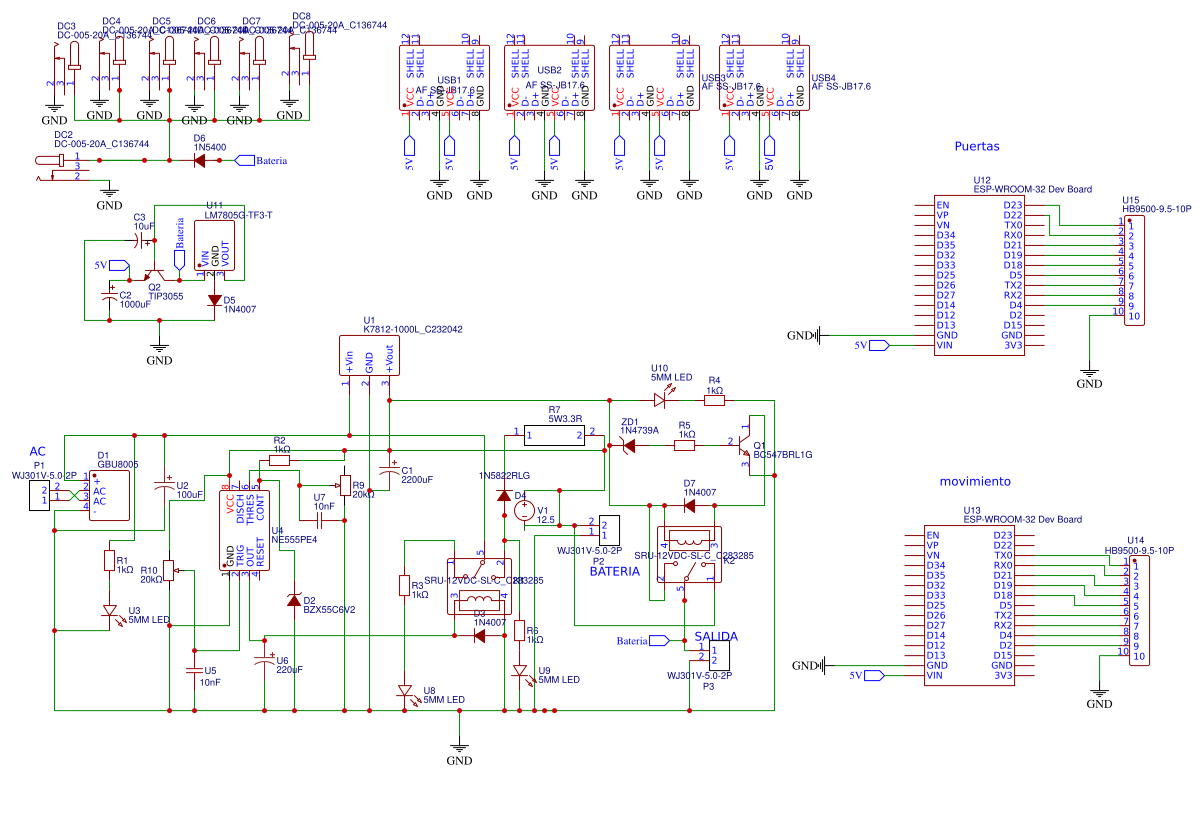Image resolution: width=1203 pixels, height=832 pixels.
Task: Select the D6 1N5400 diode symbol
Action: [x=199, y=160]
